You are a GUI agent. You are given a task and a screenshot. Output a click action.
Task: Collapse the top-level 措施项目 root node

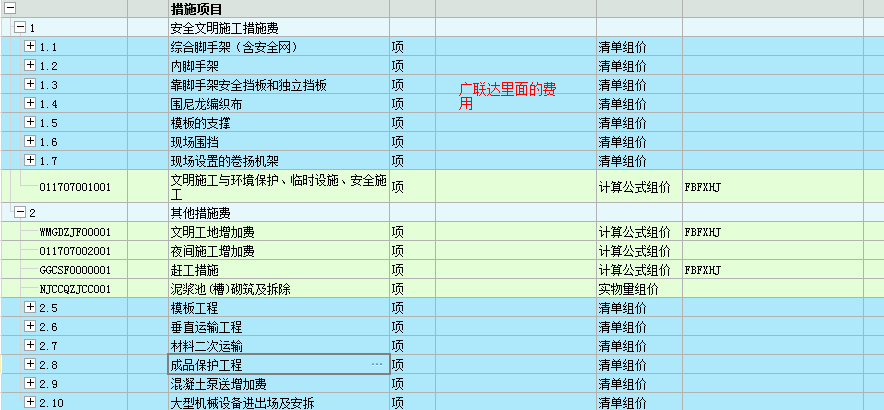pyautogui.click(x=10, y=8)
